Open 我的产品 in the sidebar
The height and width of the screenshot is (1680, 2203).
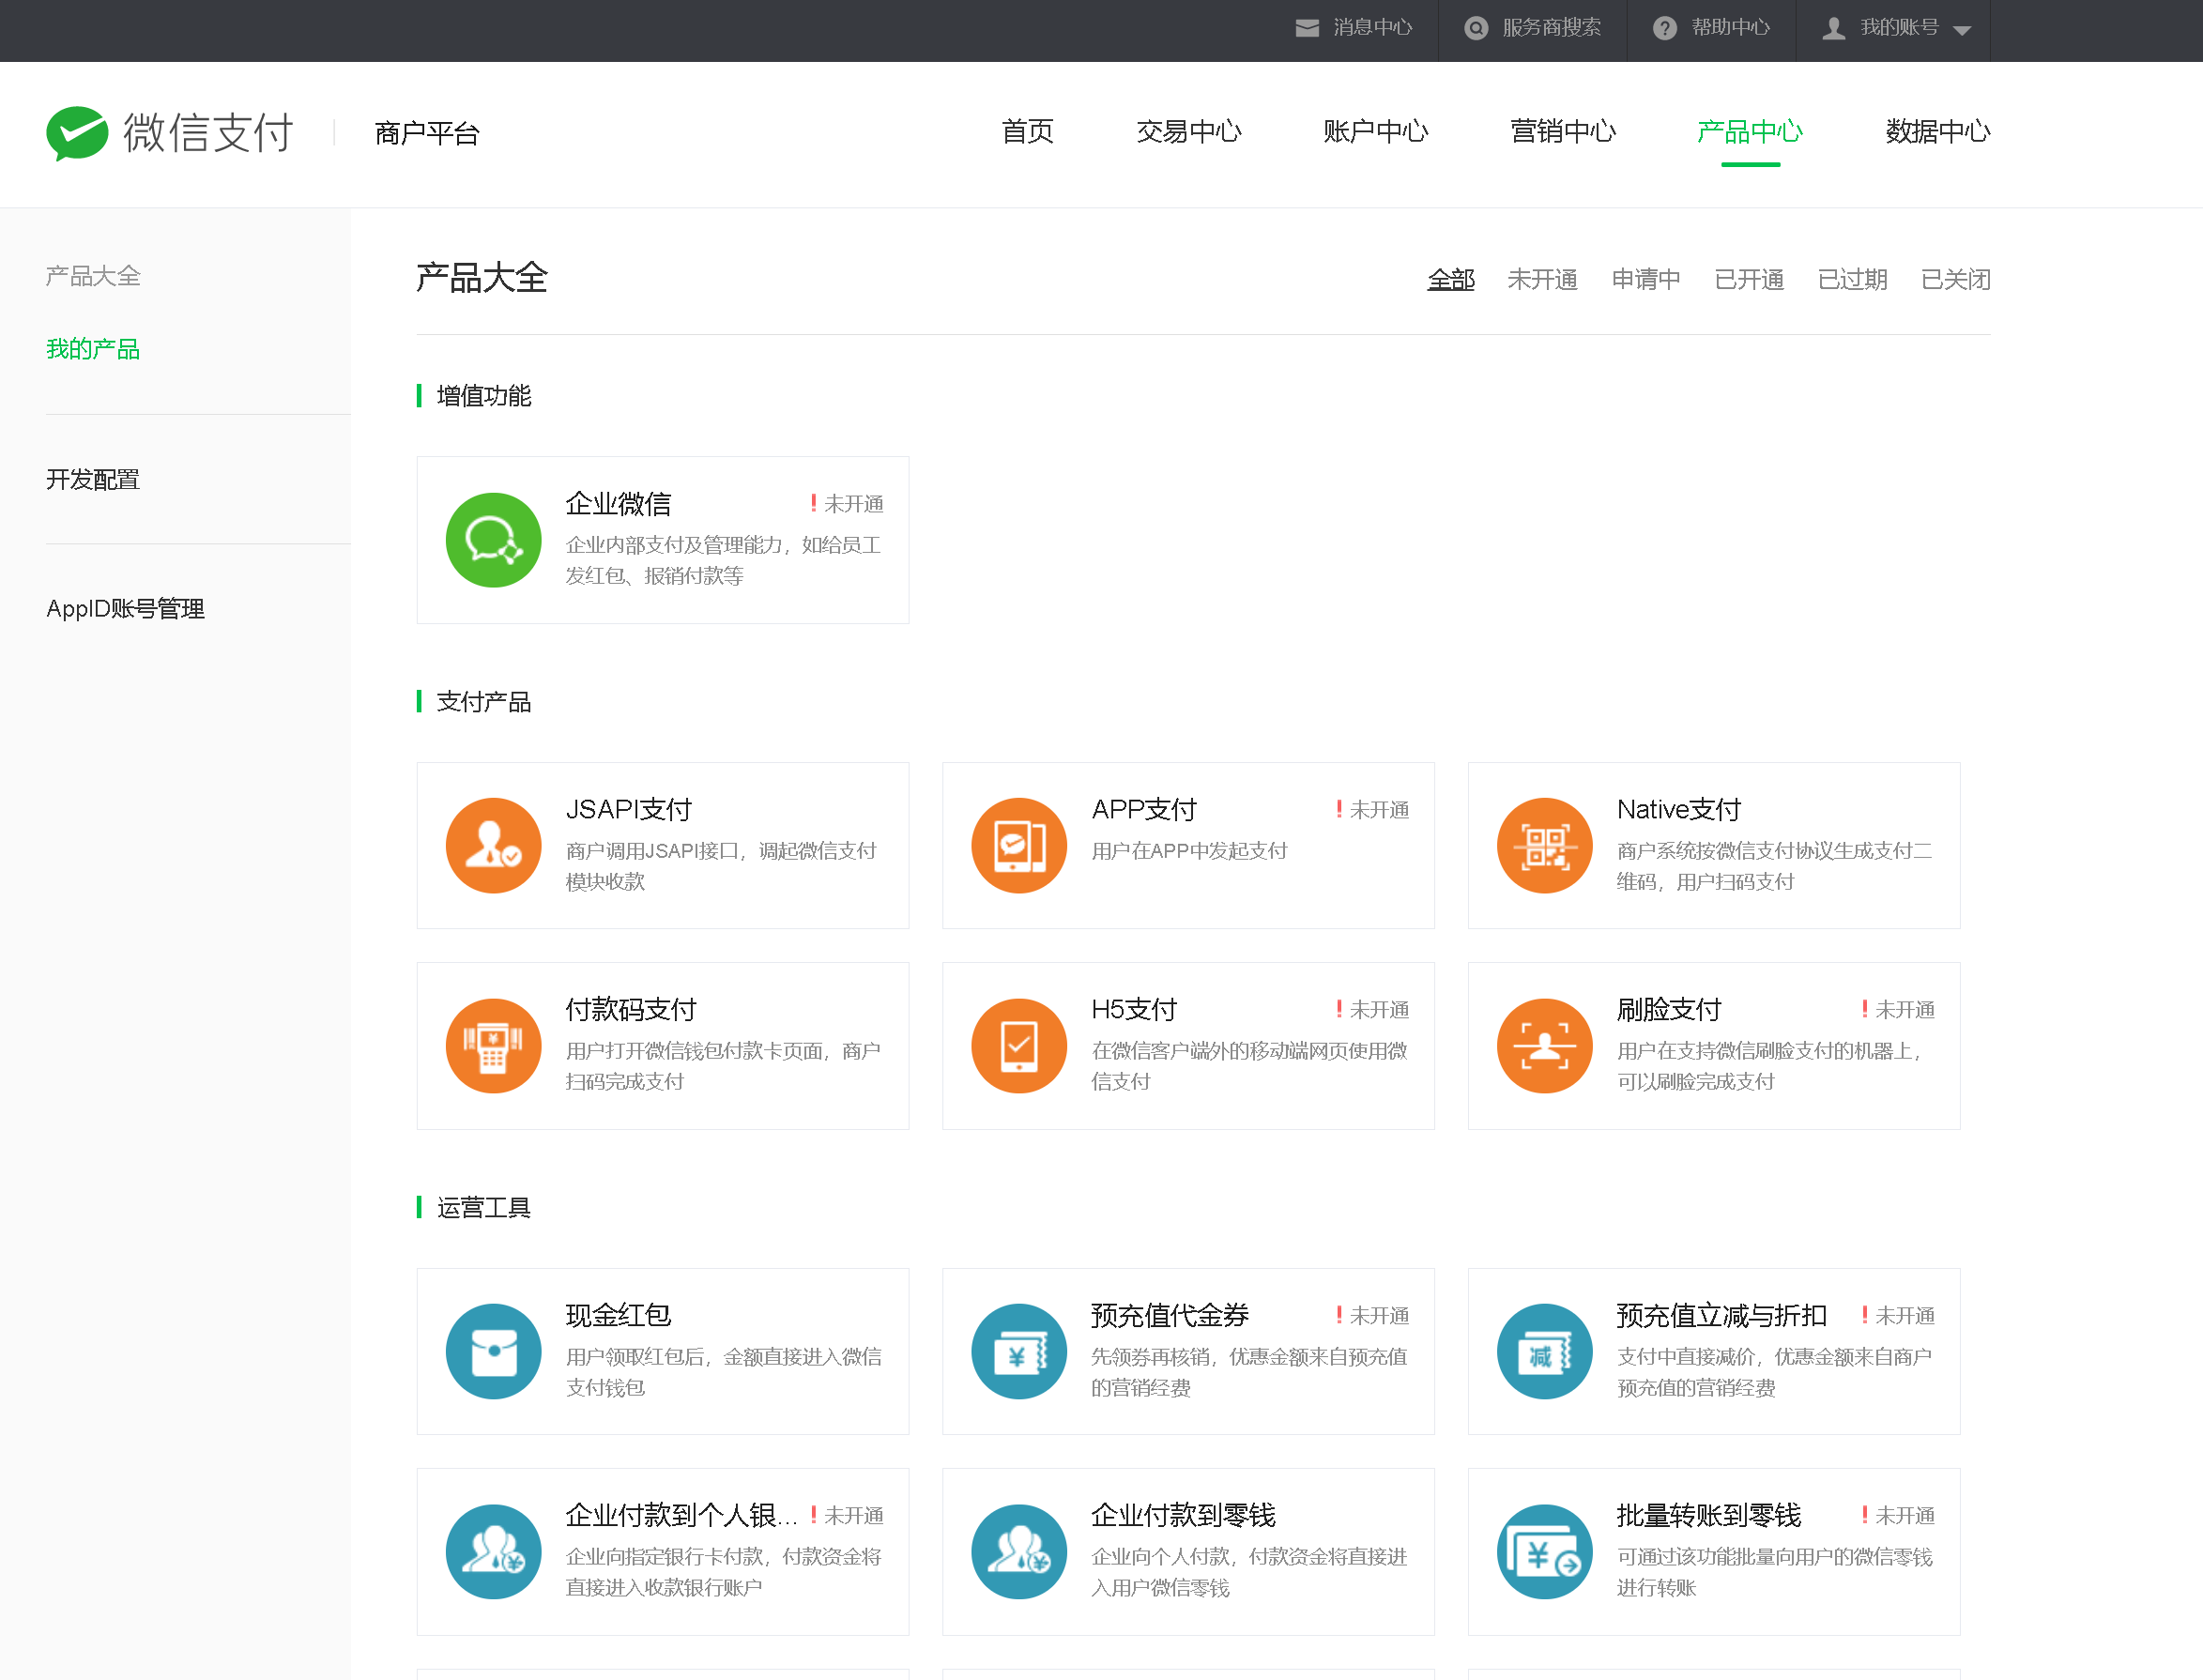pyautogui.click(x=93, y=349)
